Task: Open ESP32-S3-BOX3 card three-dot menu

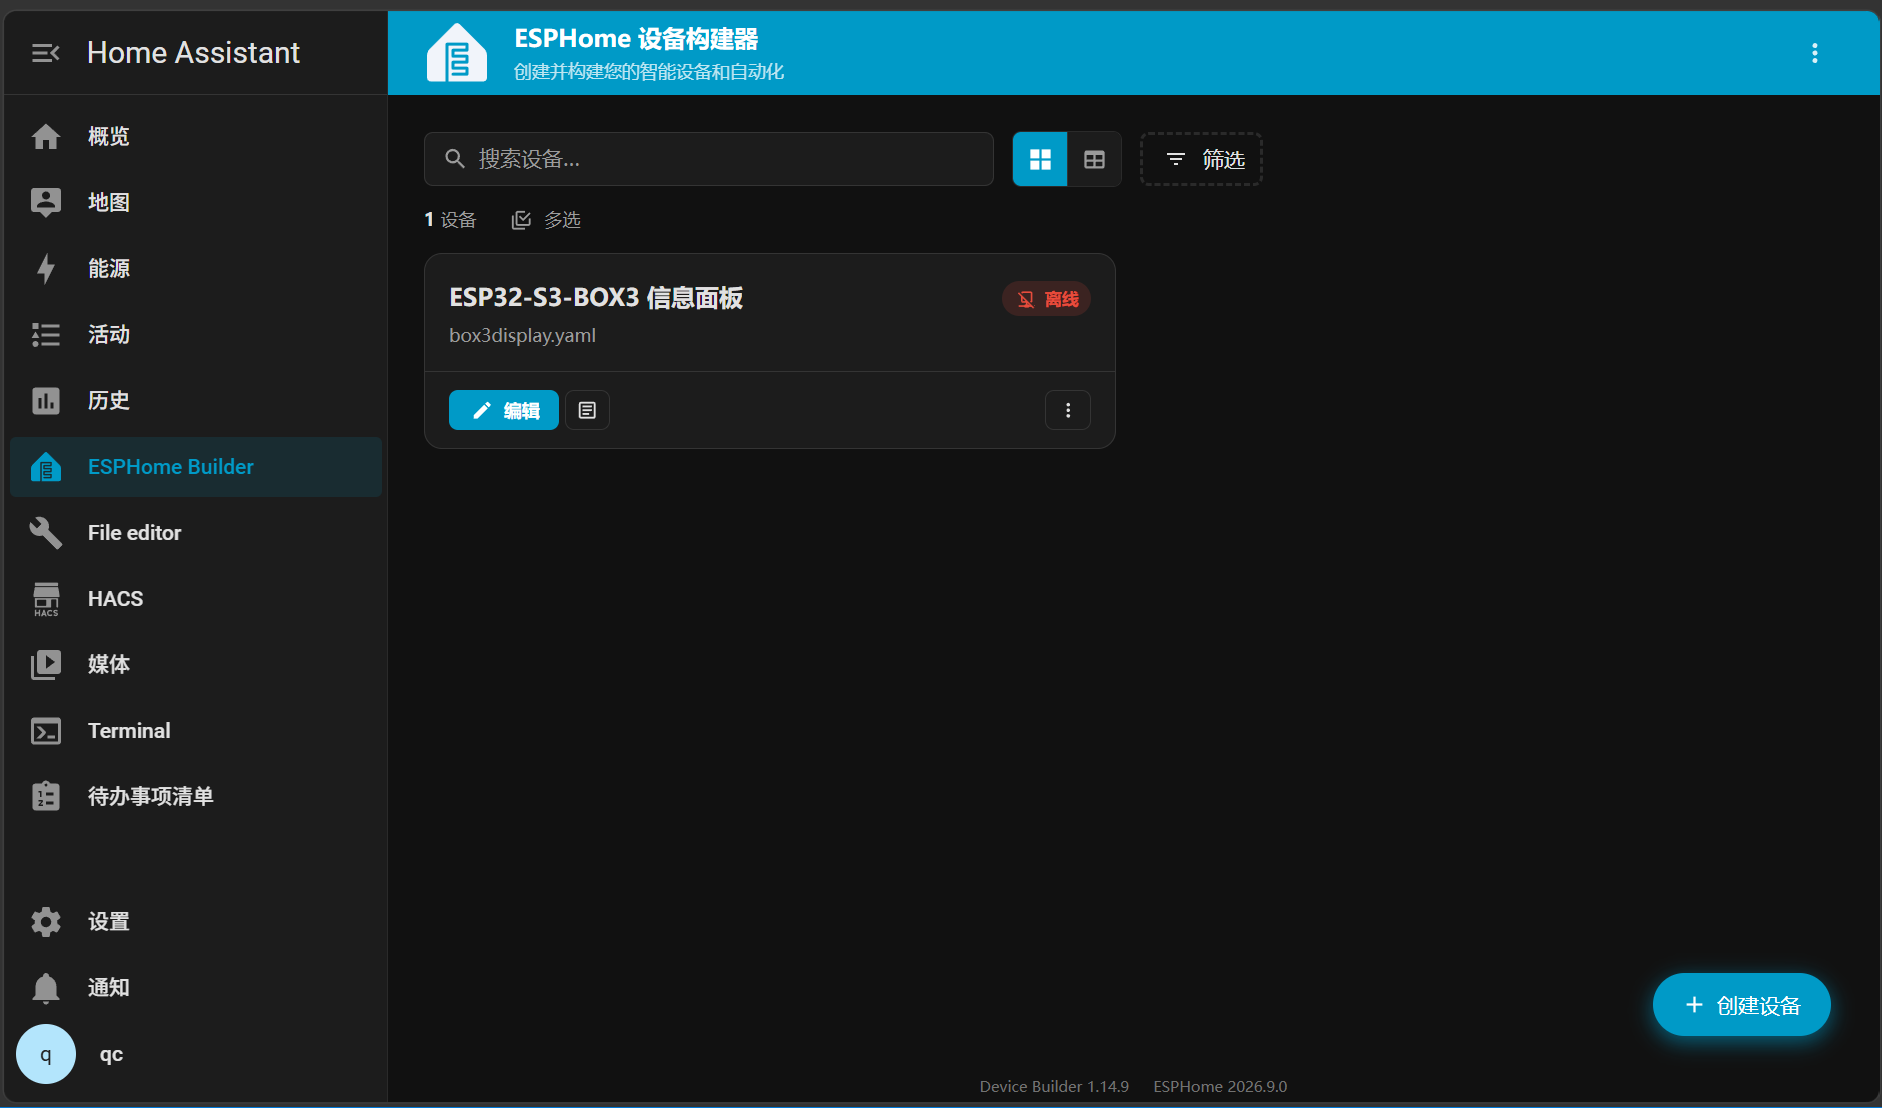Action: point(1068,410)
